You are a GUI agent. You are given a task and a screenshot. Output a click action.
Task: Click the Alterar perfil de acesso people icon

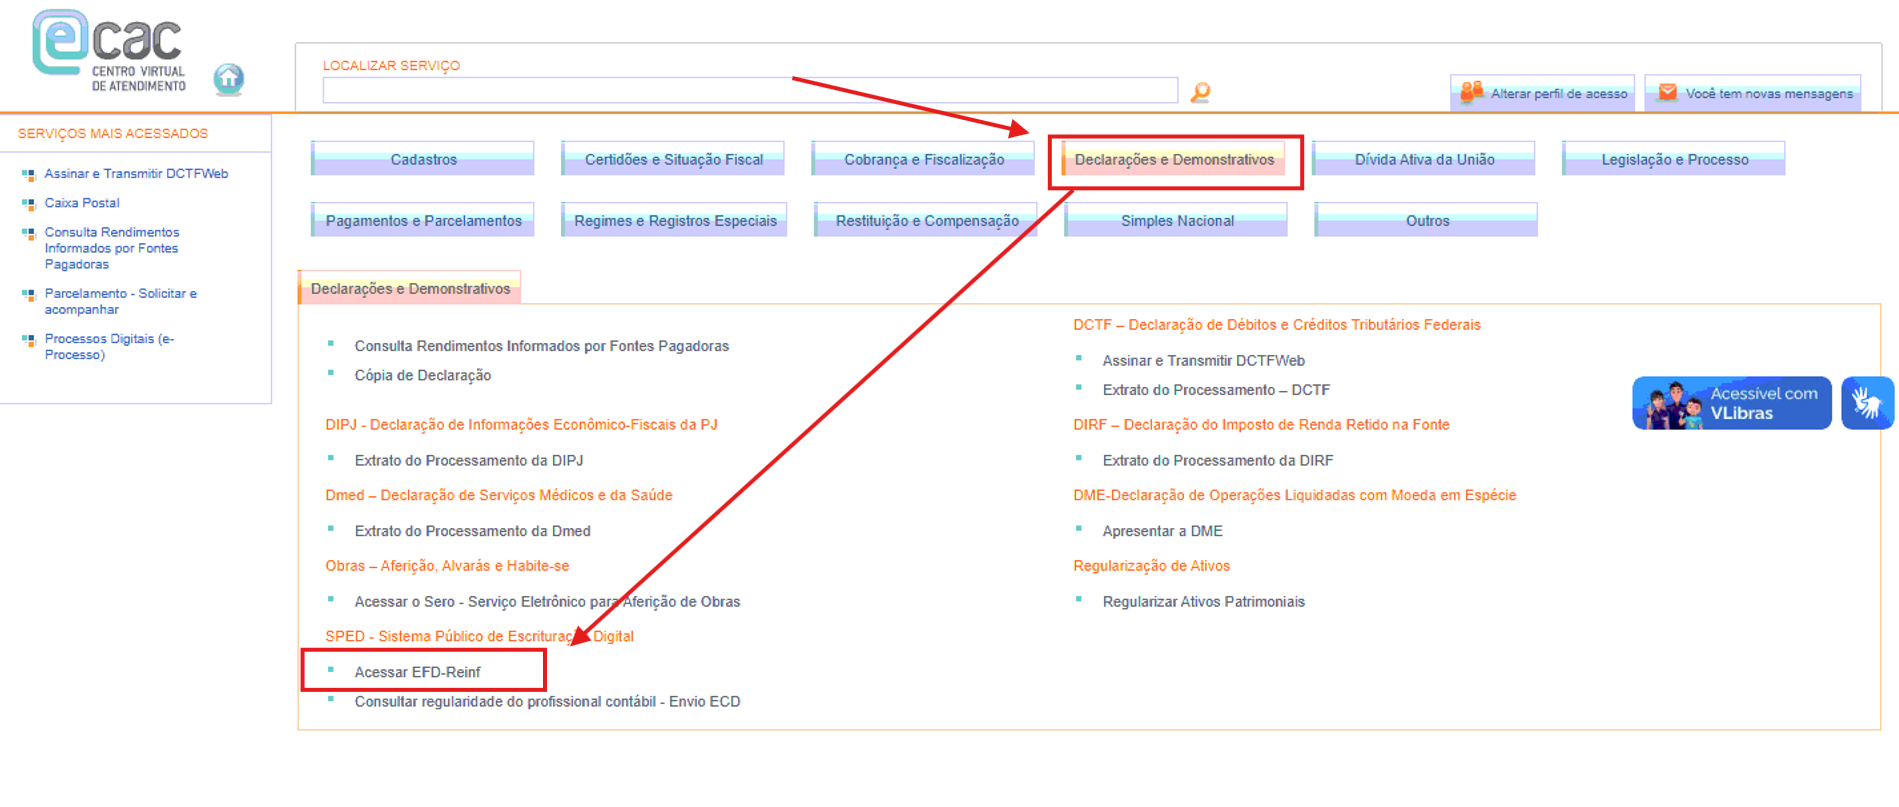(1471, 93)
